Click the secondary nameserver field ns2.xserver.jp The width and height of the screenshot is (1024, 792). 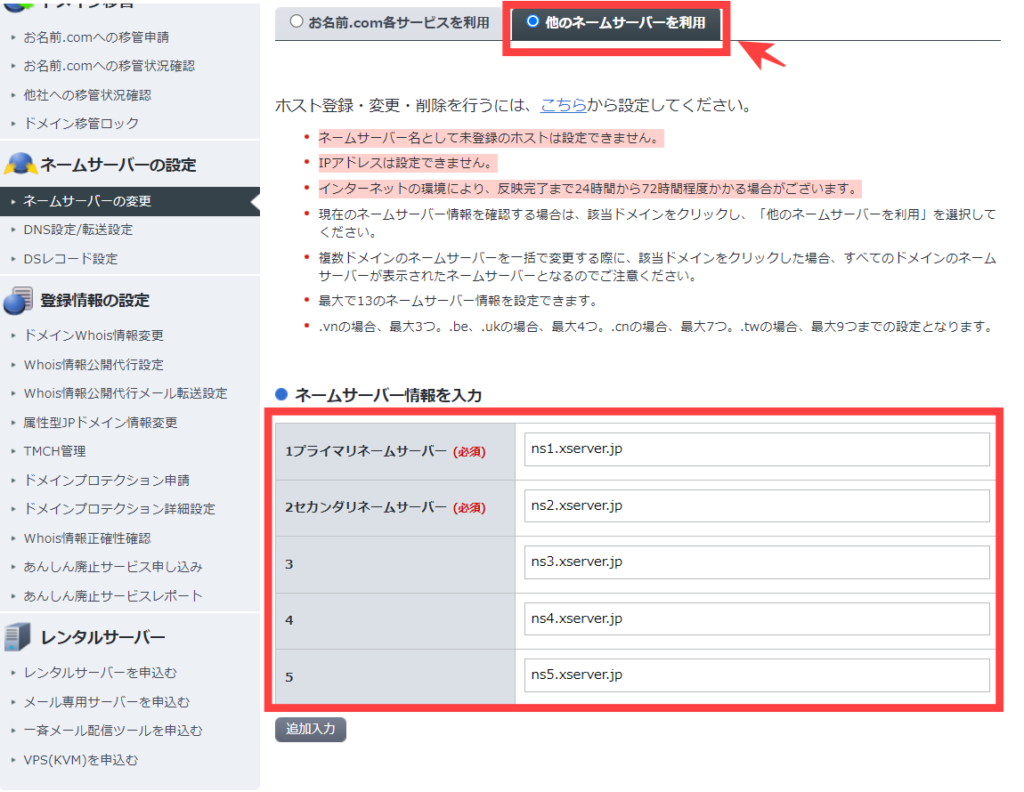pyautogui.click(x=756, y=505)
